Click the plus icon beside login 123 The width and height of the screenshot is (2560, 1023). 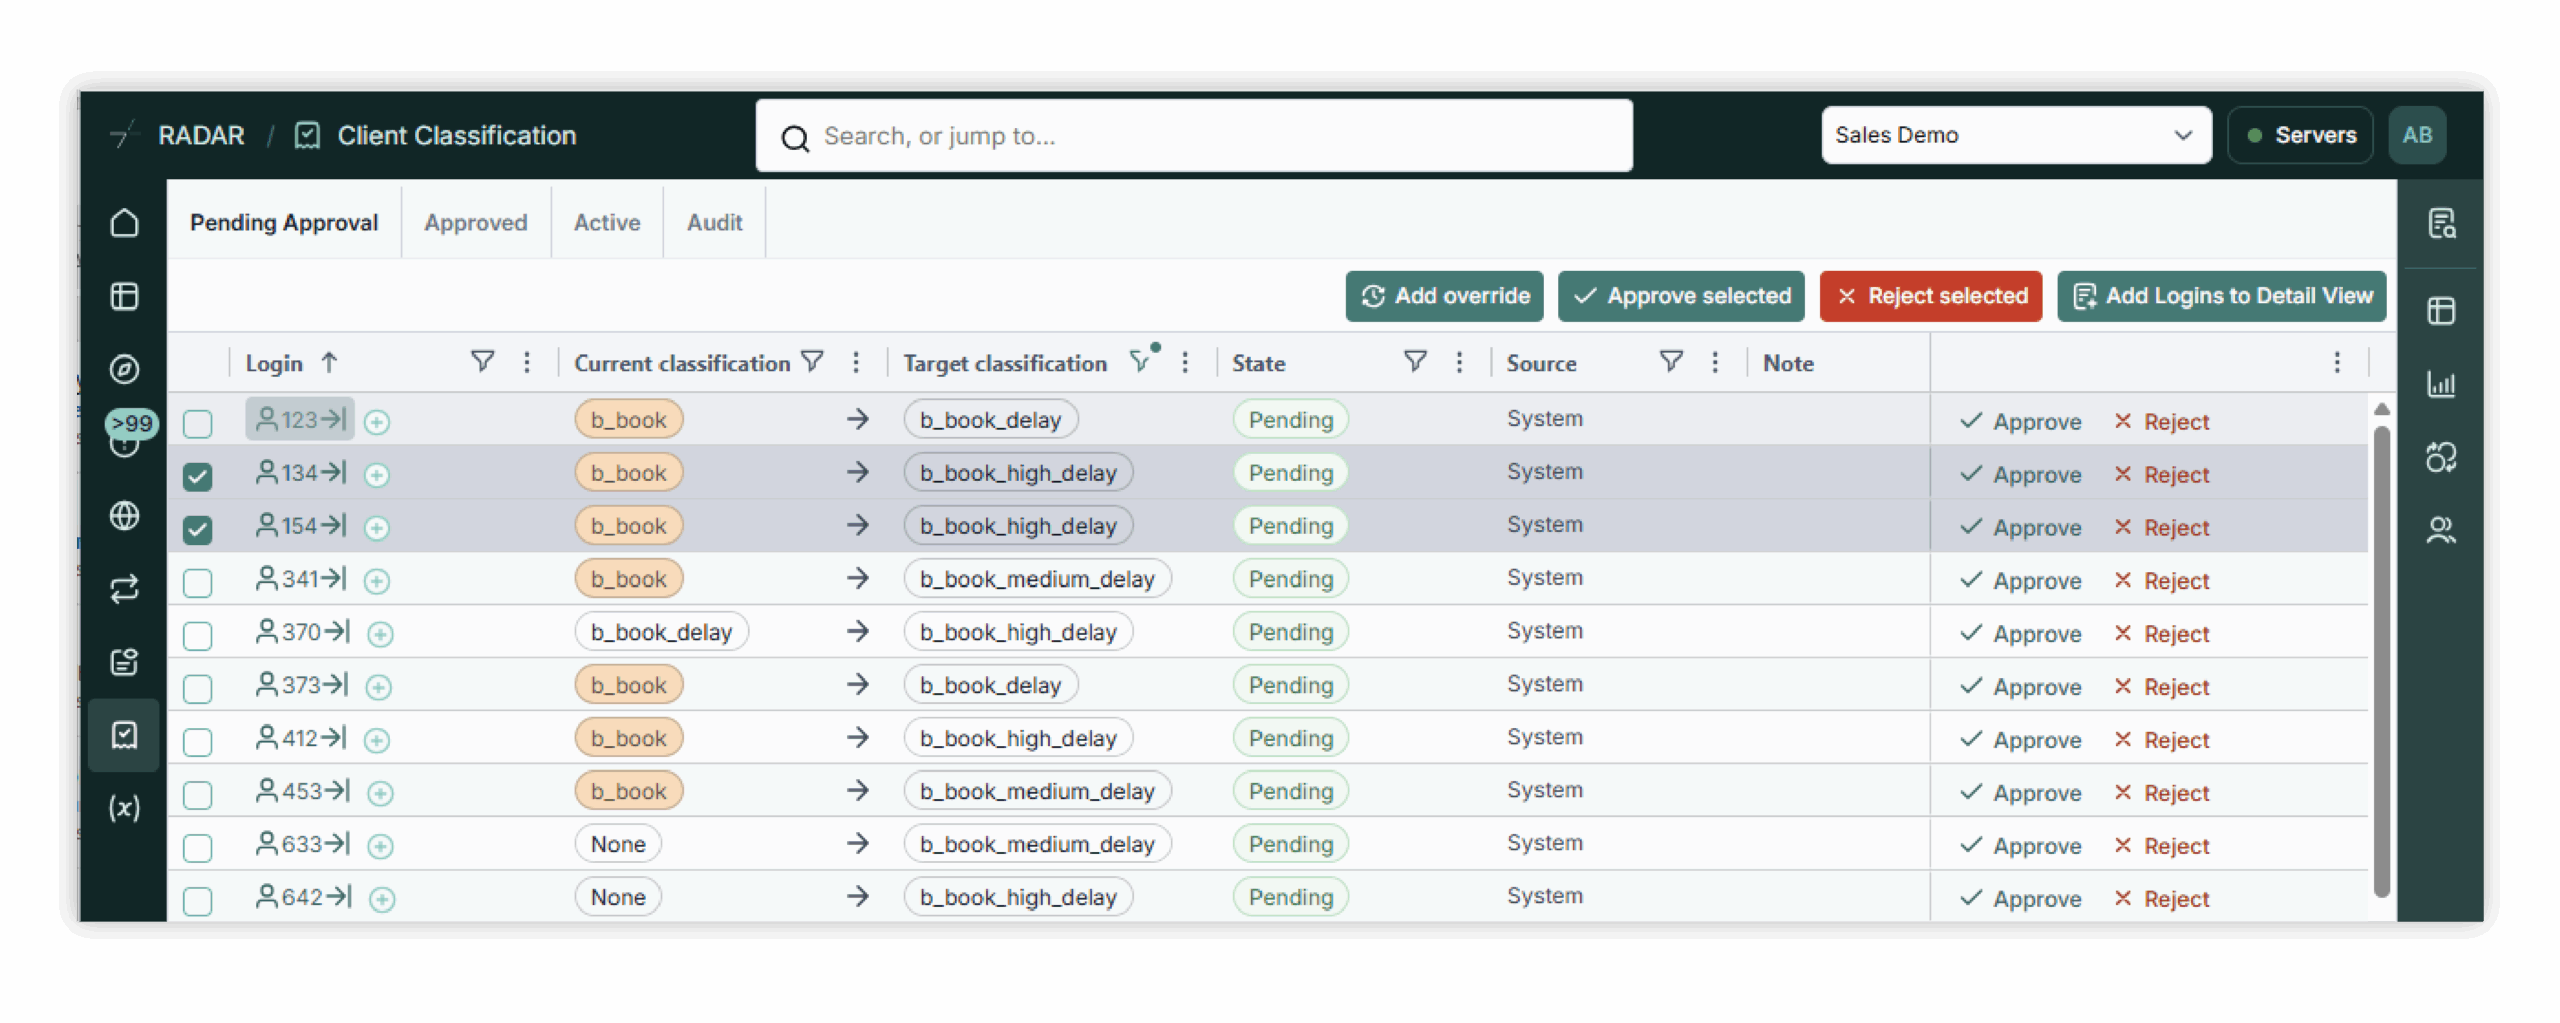(x=377, y=421)
